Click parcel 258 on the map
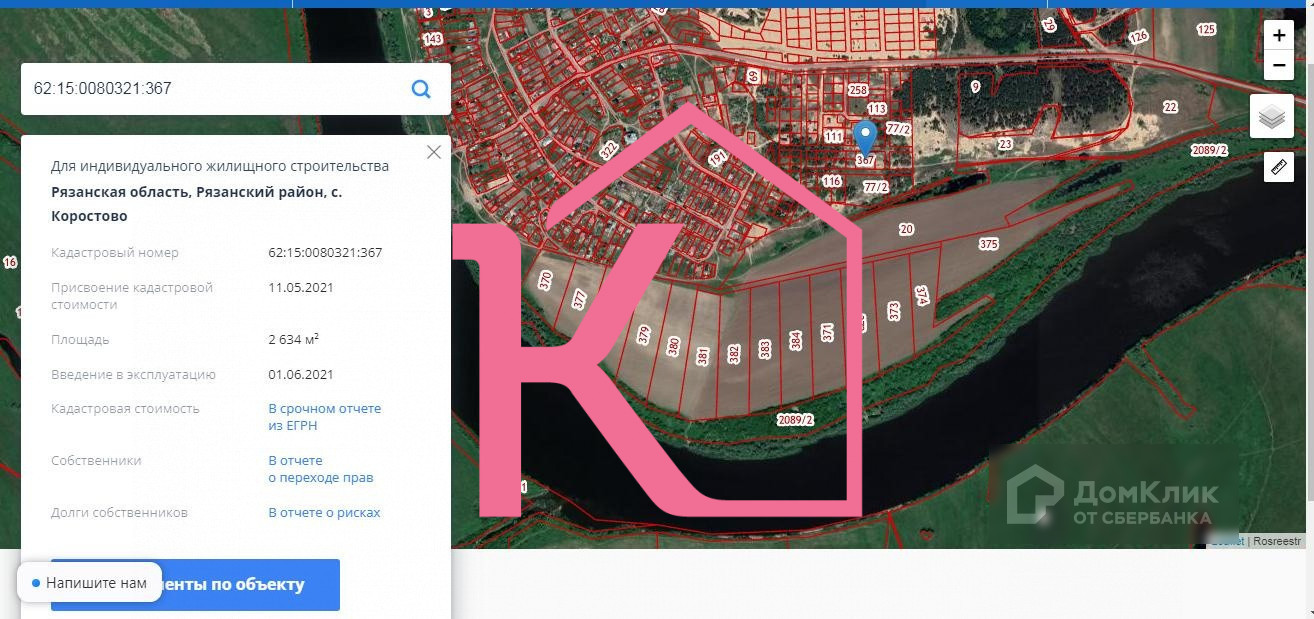The height and width of the screenshot is (619, 1314). (857, 90)
